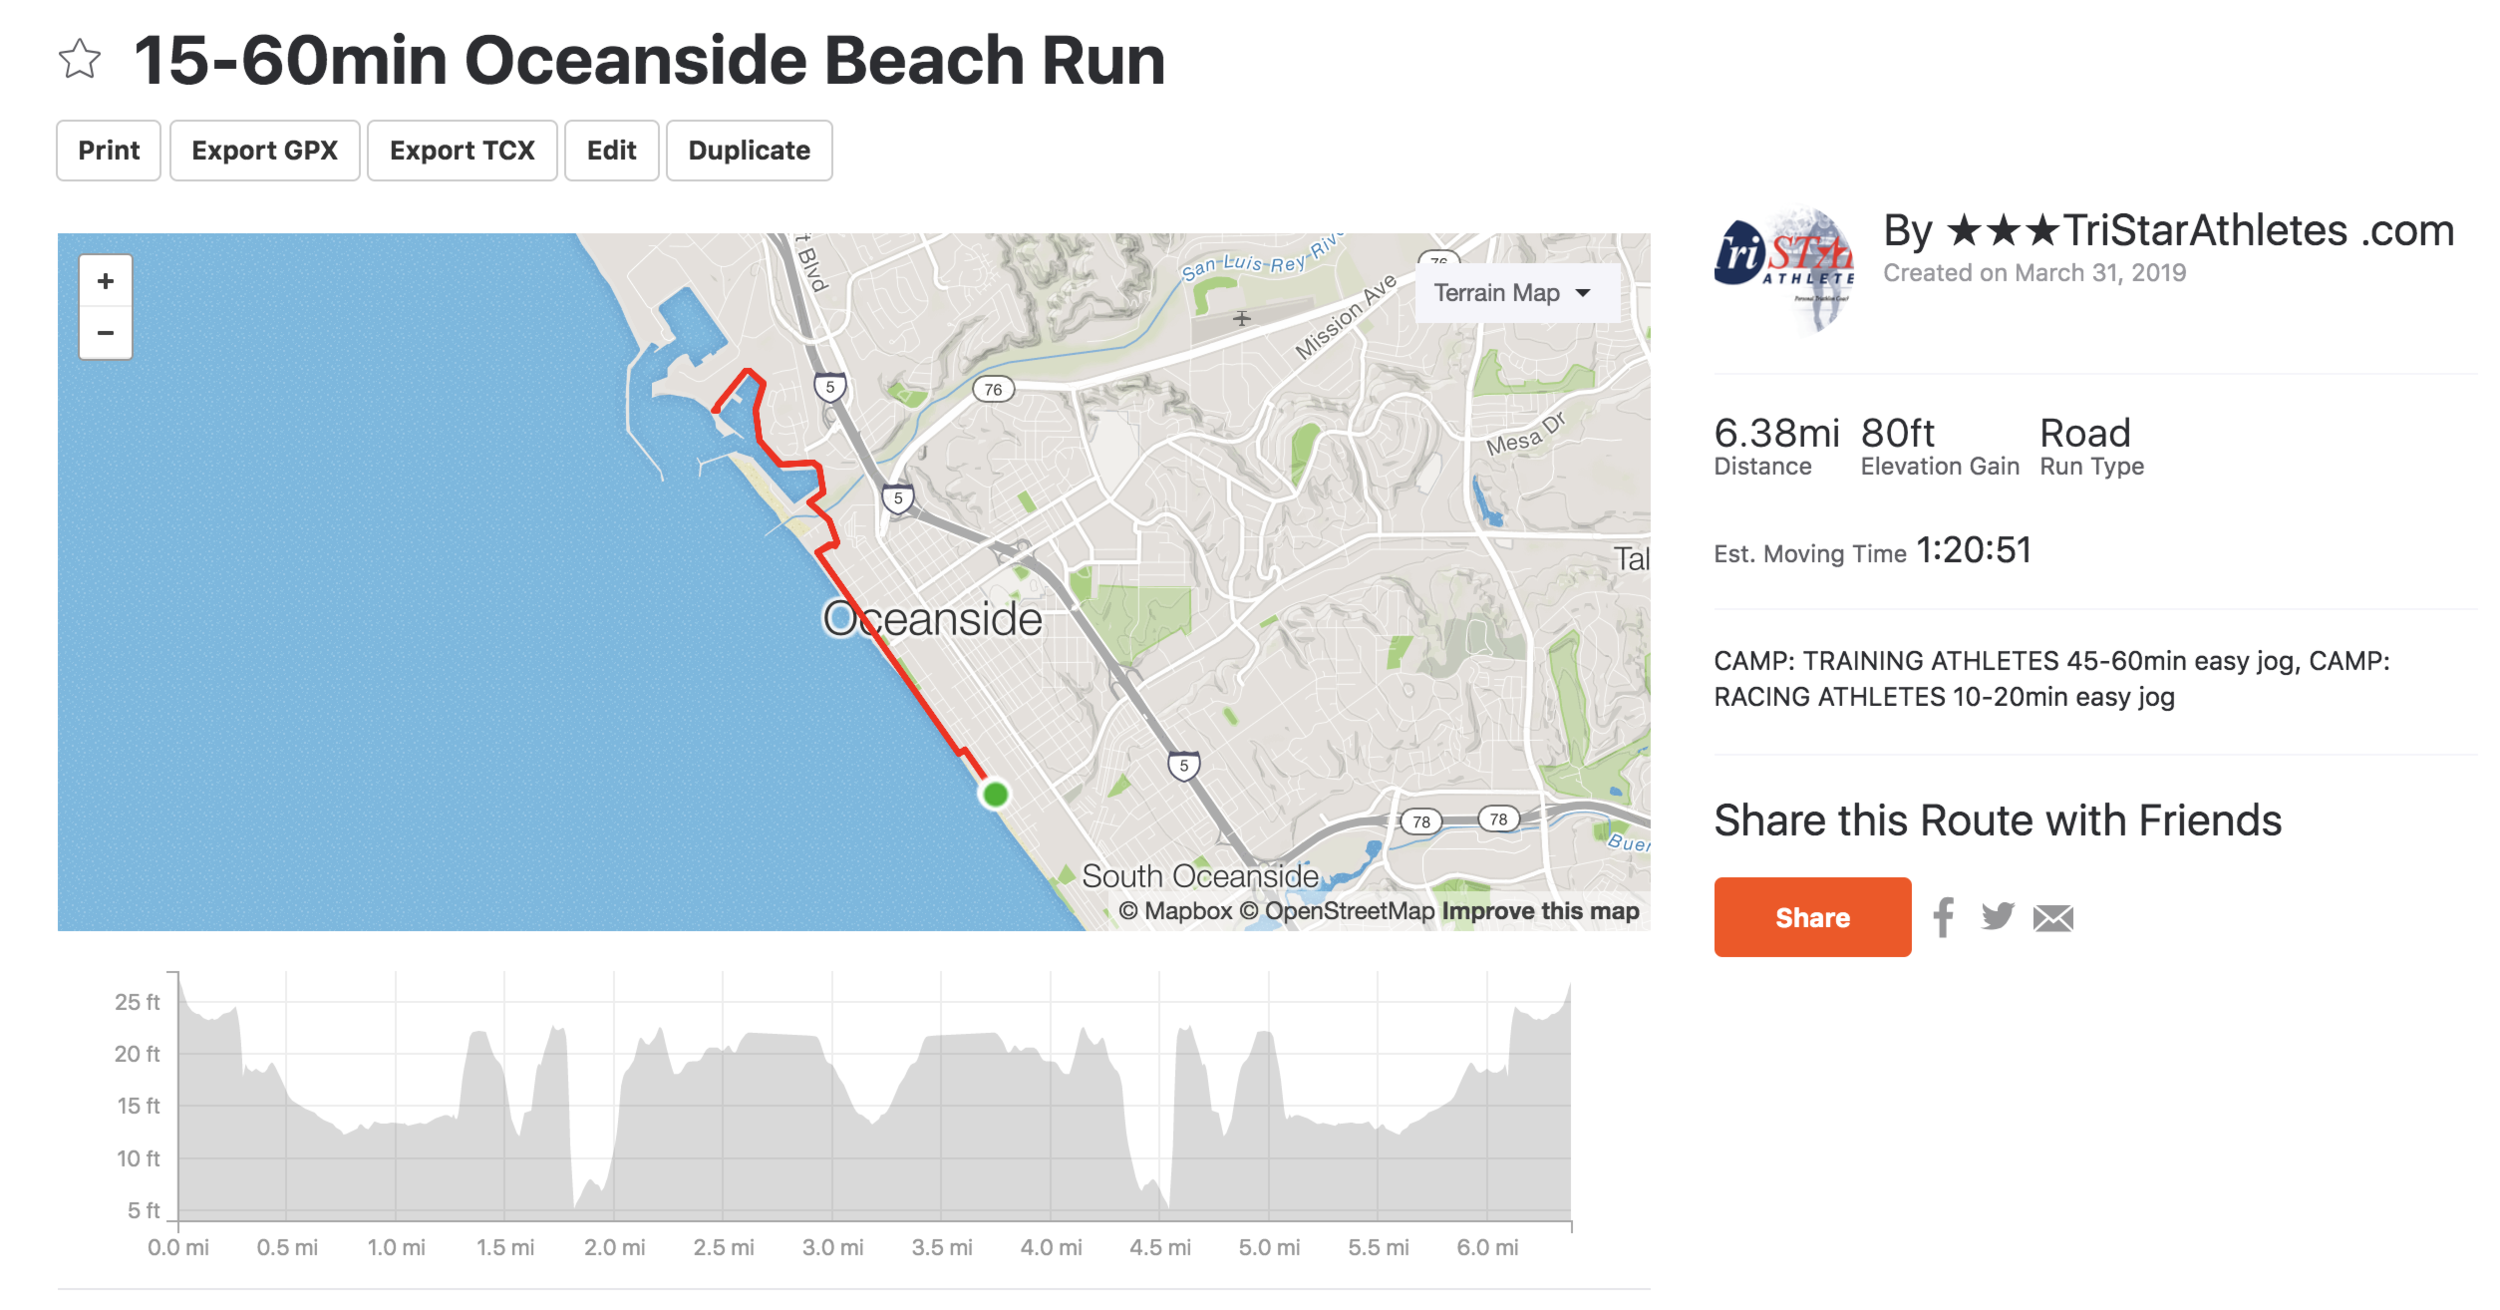The height and width of the screenshot is (1310, 2500).
Task: Zoom in on the map
Action: 105,281
